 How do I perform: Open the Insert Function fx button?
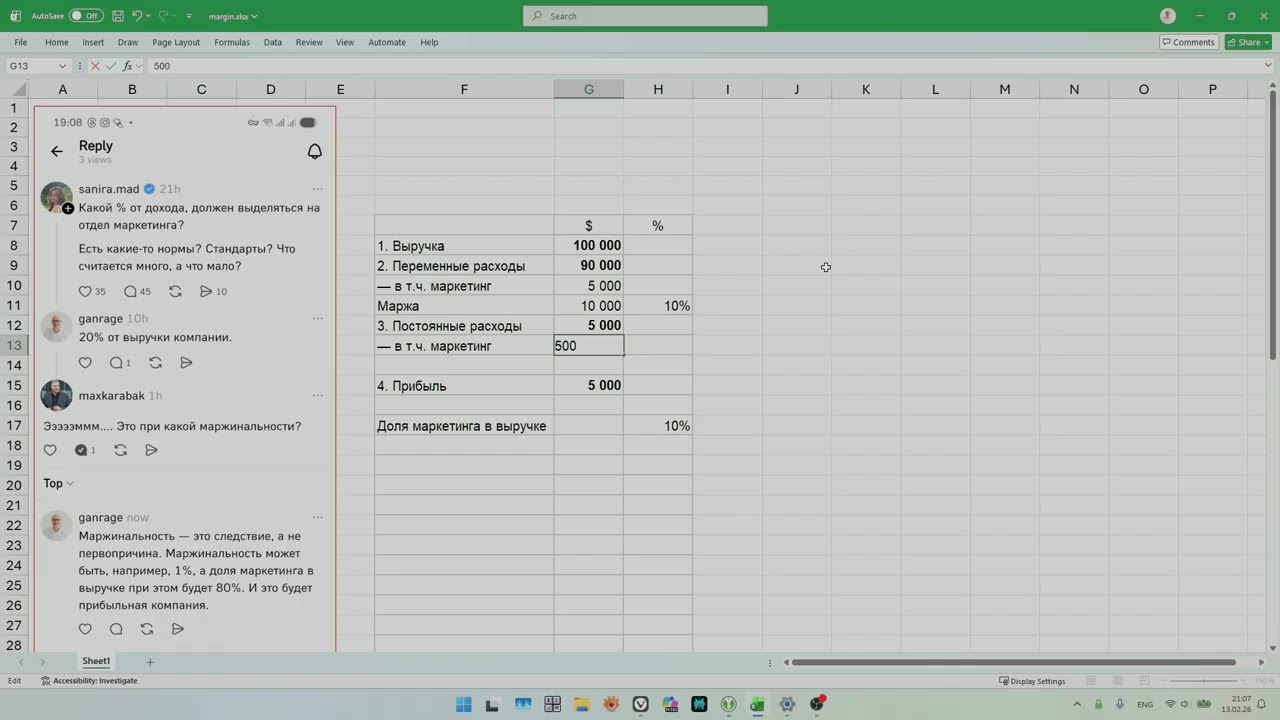(127, 66)
